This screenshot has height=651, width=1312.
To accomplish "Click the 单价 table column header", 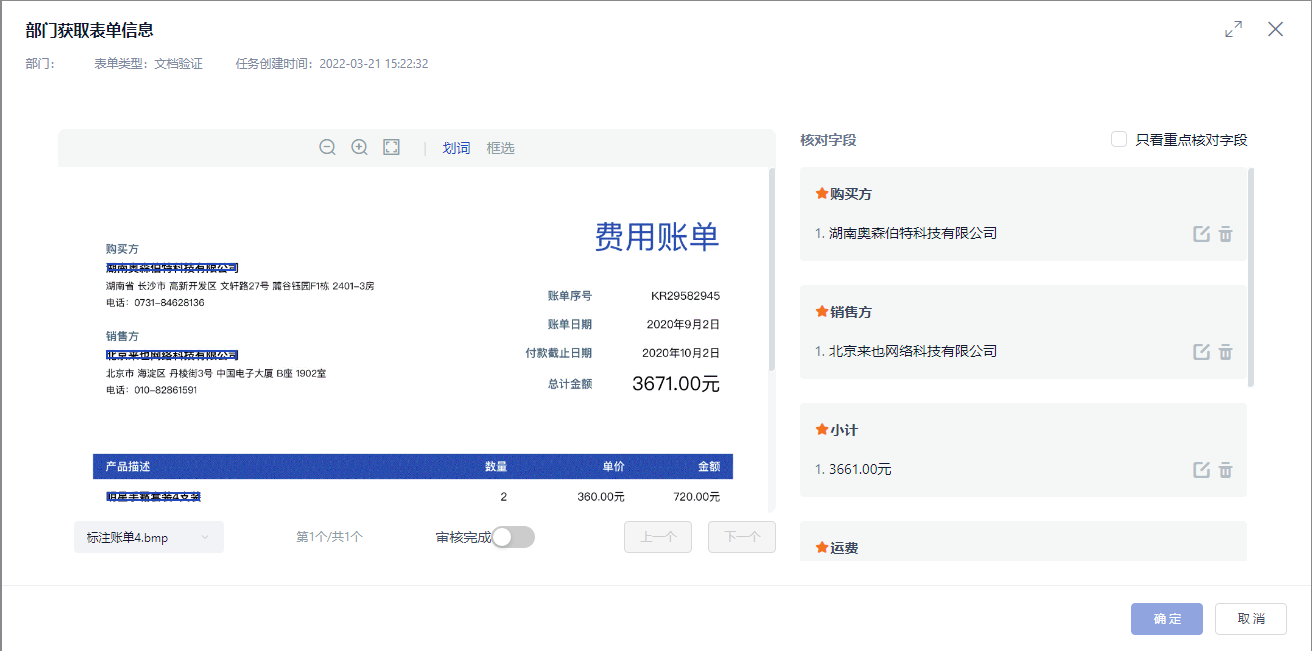I will coord(613,467).
